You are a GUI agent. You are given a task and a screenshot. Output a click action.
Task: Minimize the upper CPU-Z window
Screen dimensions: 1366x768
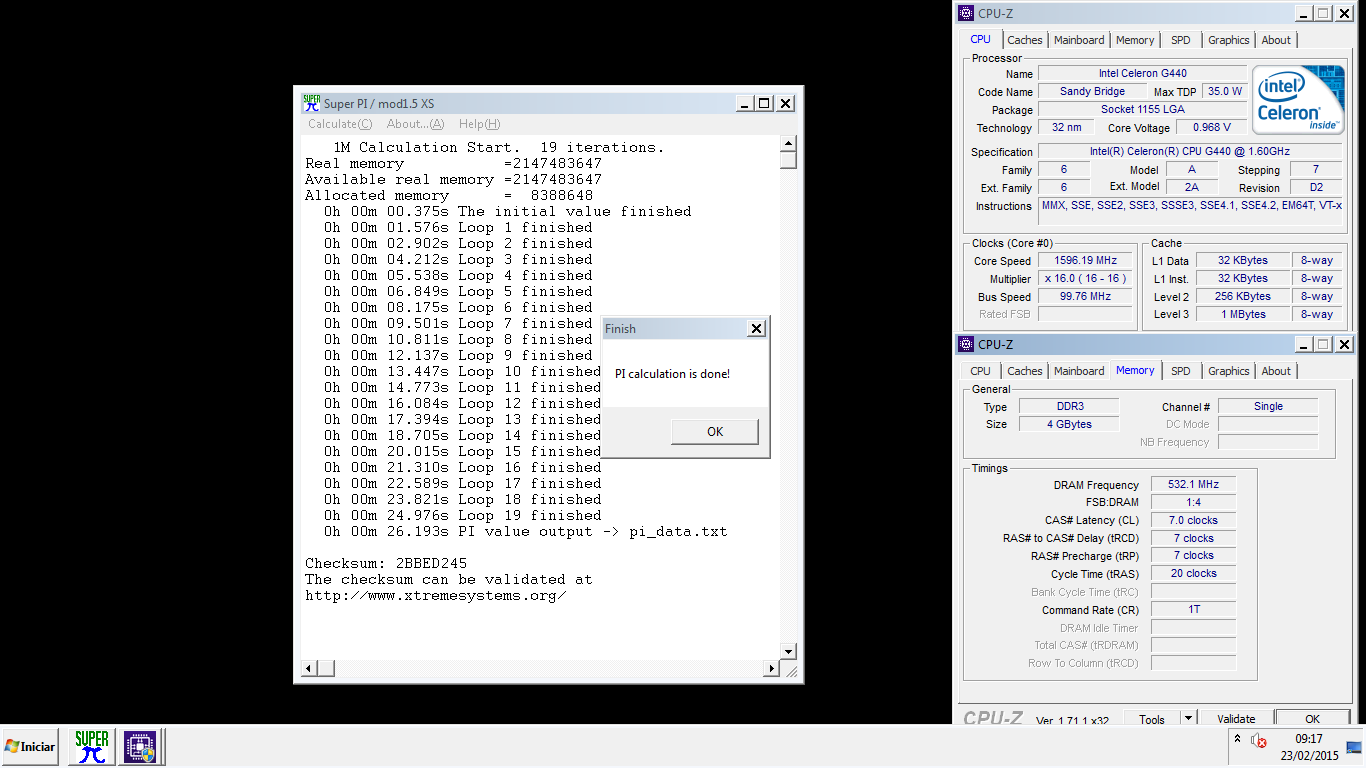tap(1303, 13)
